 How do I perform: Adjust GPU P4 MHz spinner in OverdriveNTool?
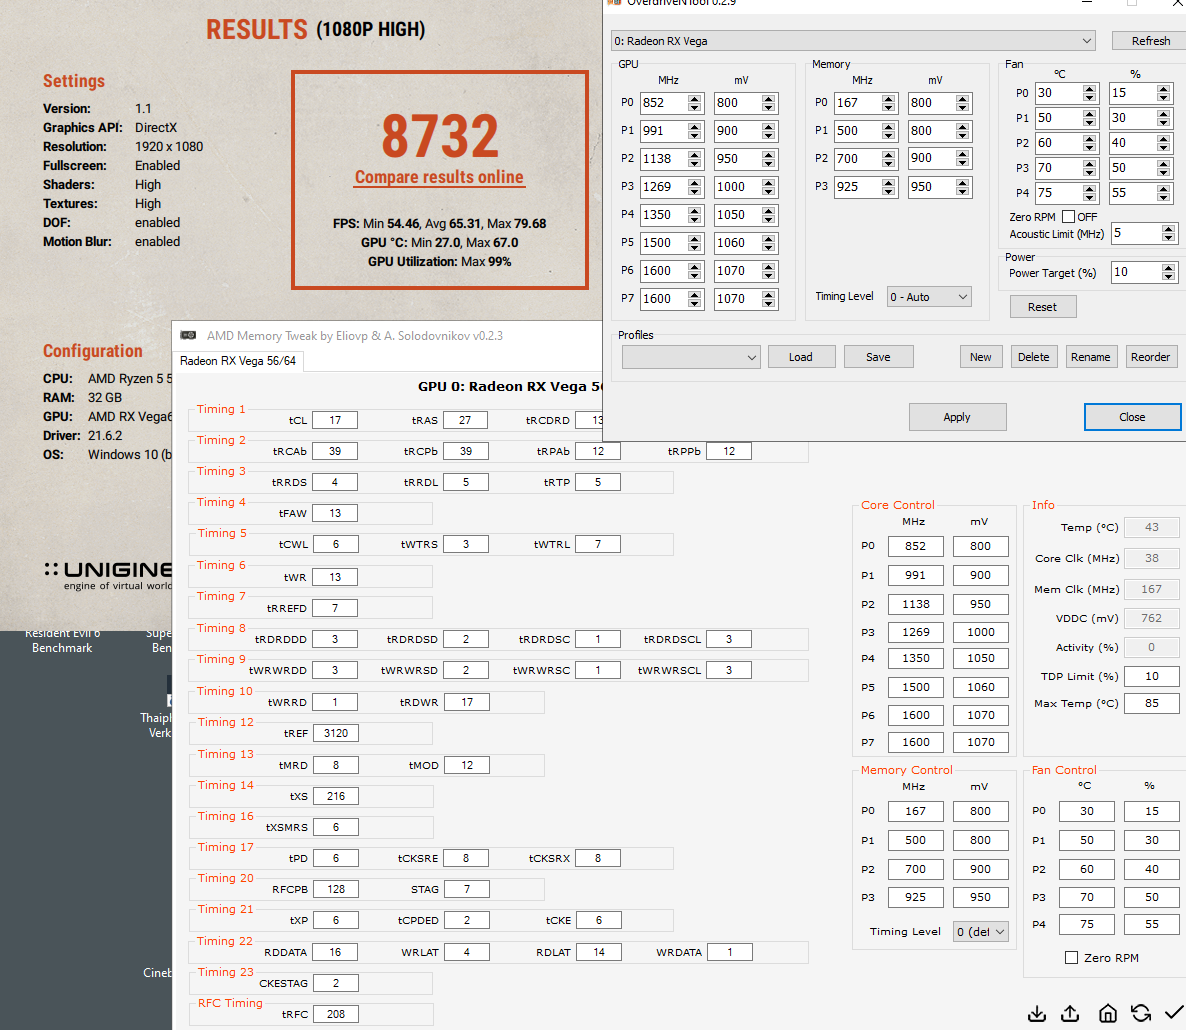(x=694, y=215)
